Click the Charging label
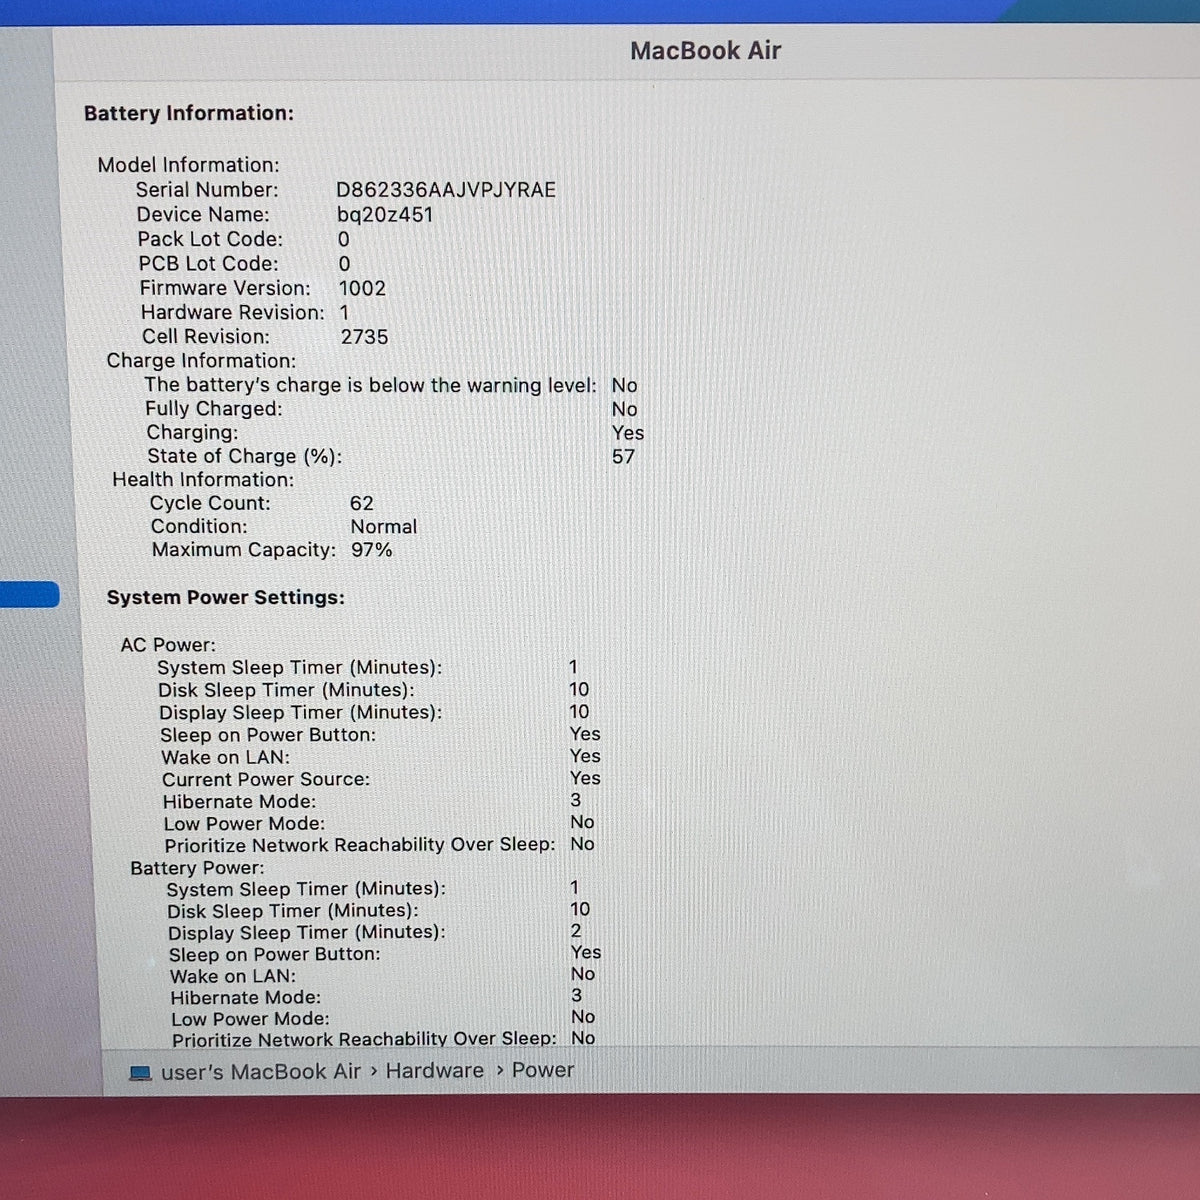The width and height of the screenshot is (1200, 1200). coord(192,433)
